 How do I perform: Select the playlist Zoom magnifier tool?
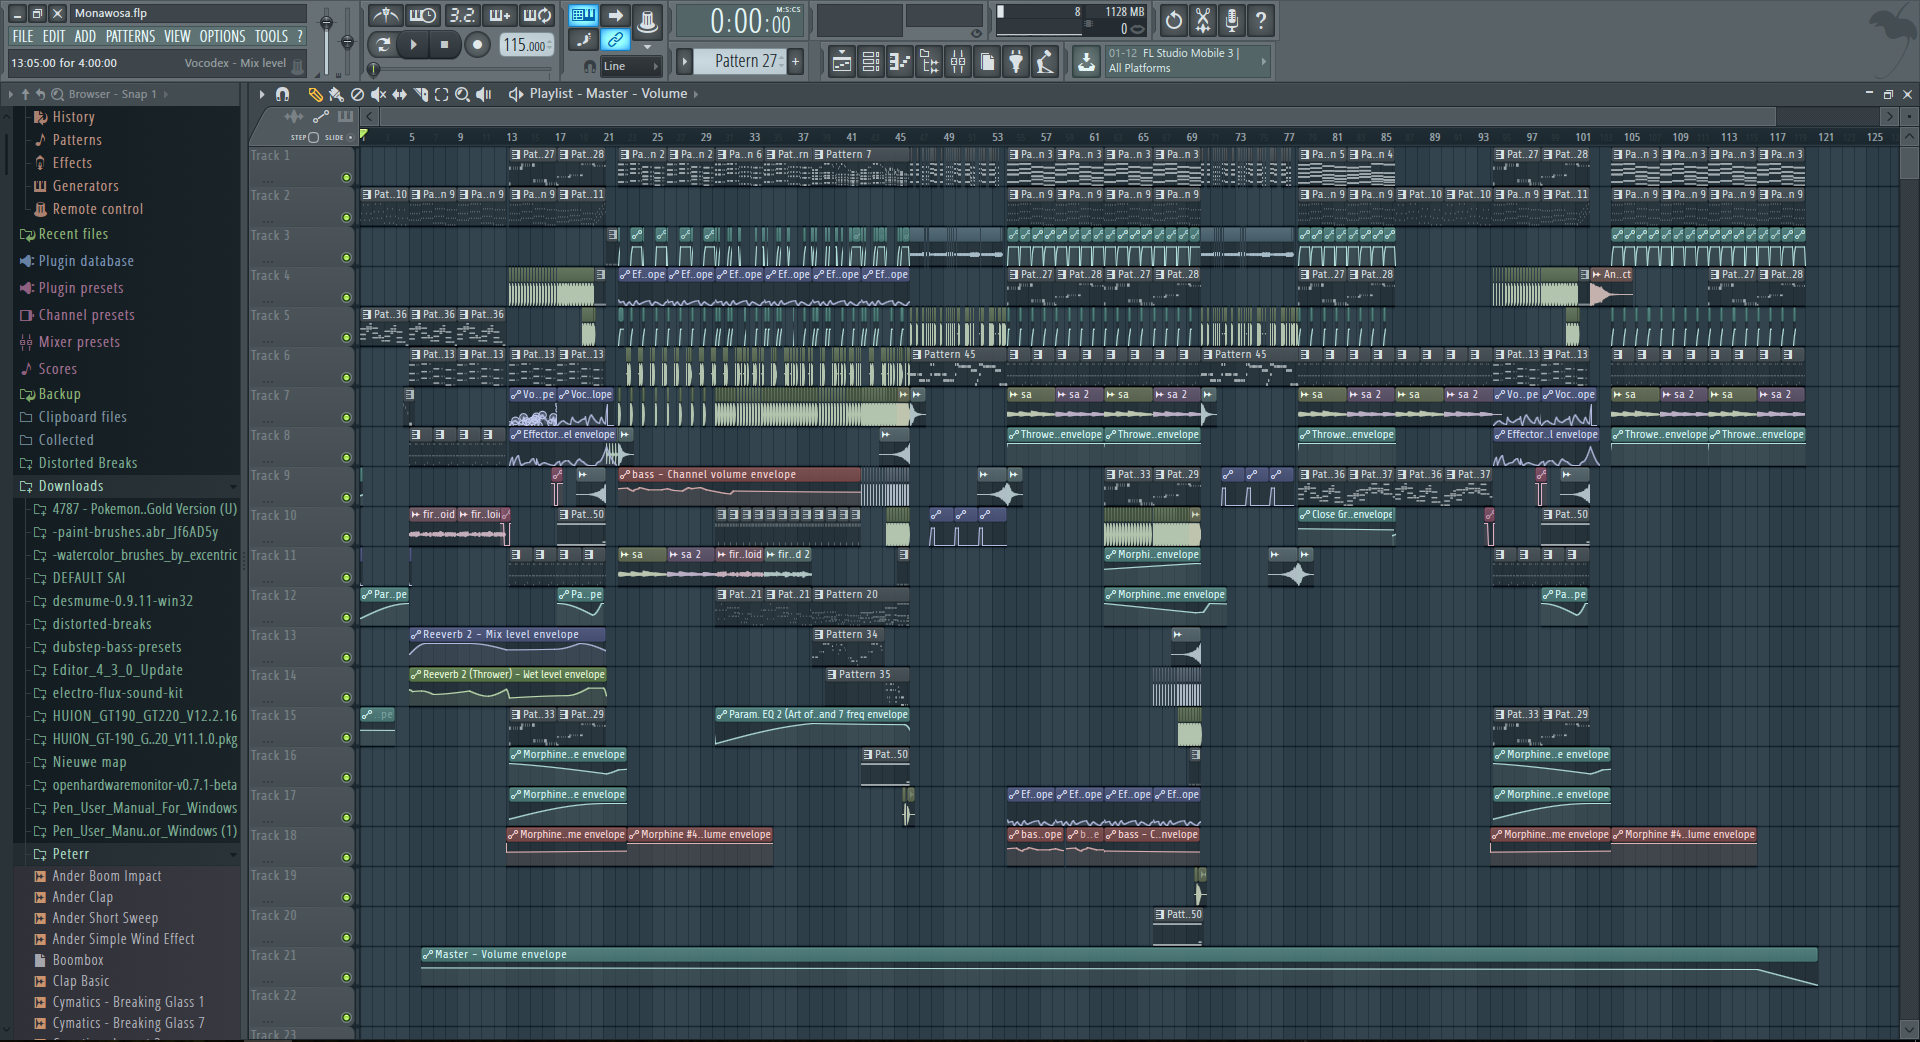click(x=462, y=94)
